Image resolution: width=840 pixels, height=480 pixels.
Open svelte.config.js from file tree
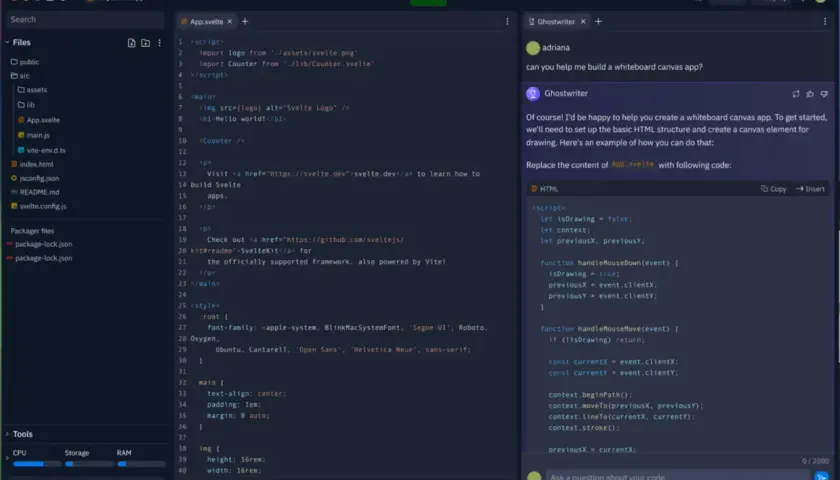tap(43, 206)
